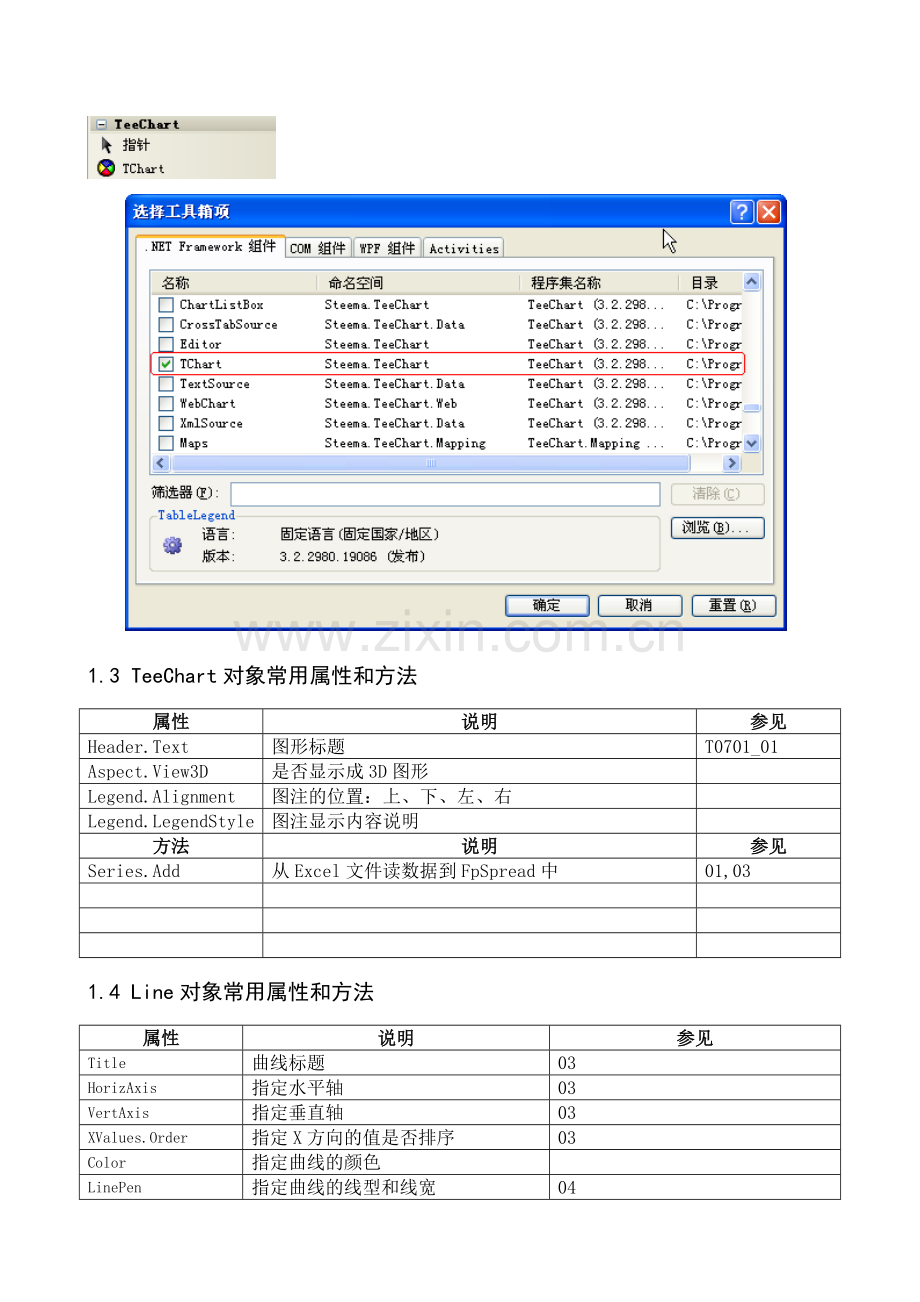Click the 'Series.Add' table cell
Image resolution: width=920 pixels, height=1302 pixels.
(x=171, y=871)
